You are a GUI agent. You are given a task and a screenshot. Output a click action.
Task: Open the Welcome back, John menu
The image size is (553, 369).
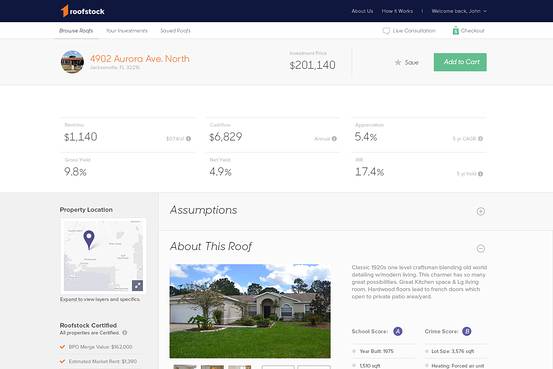[x=459, y=11]
